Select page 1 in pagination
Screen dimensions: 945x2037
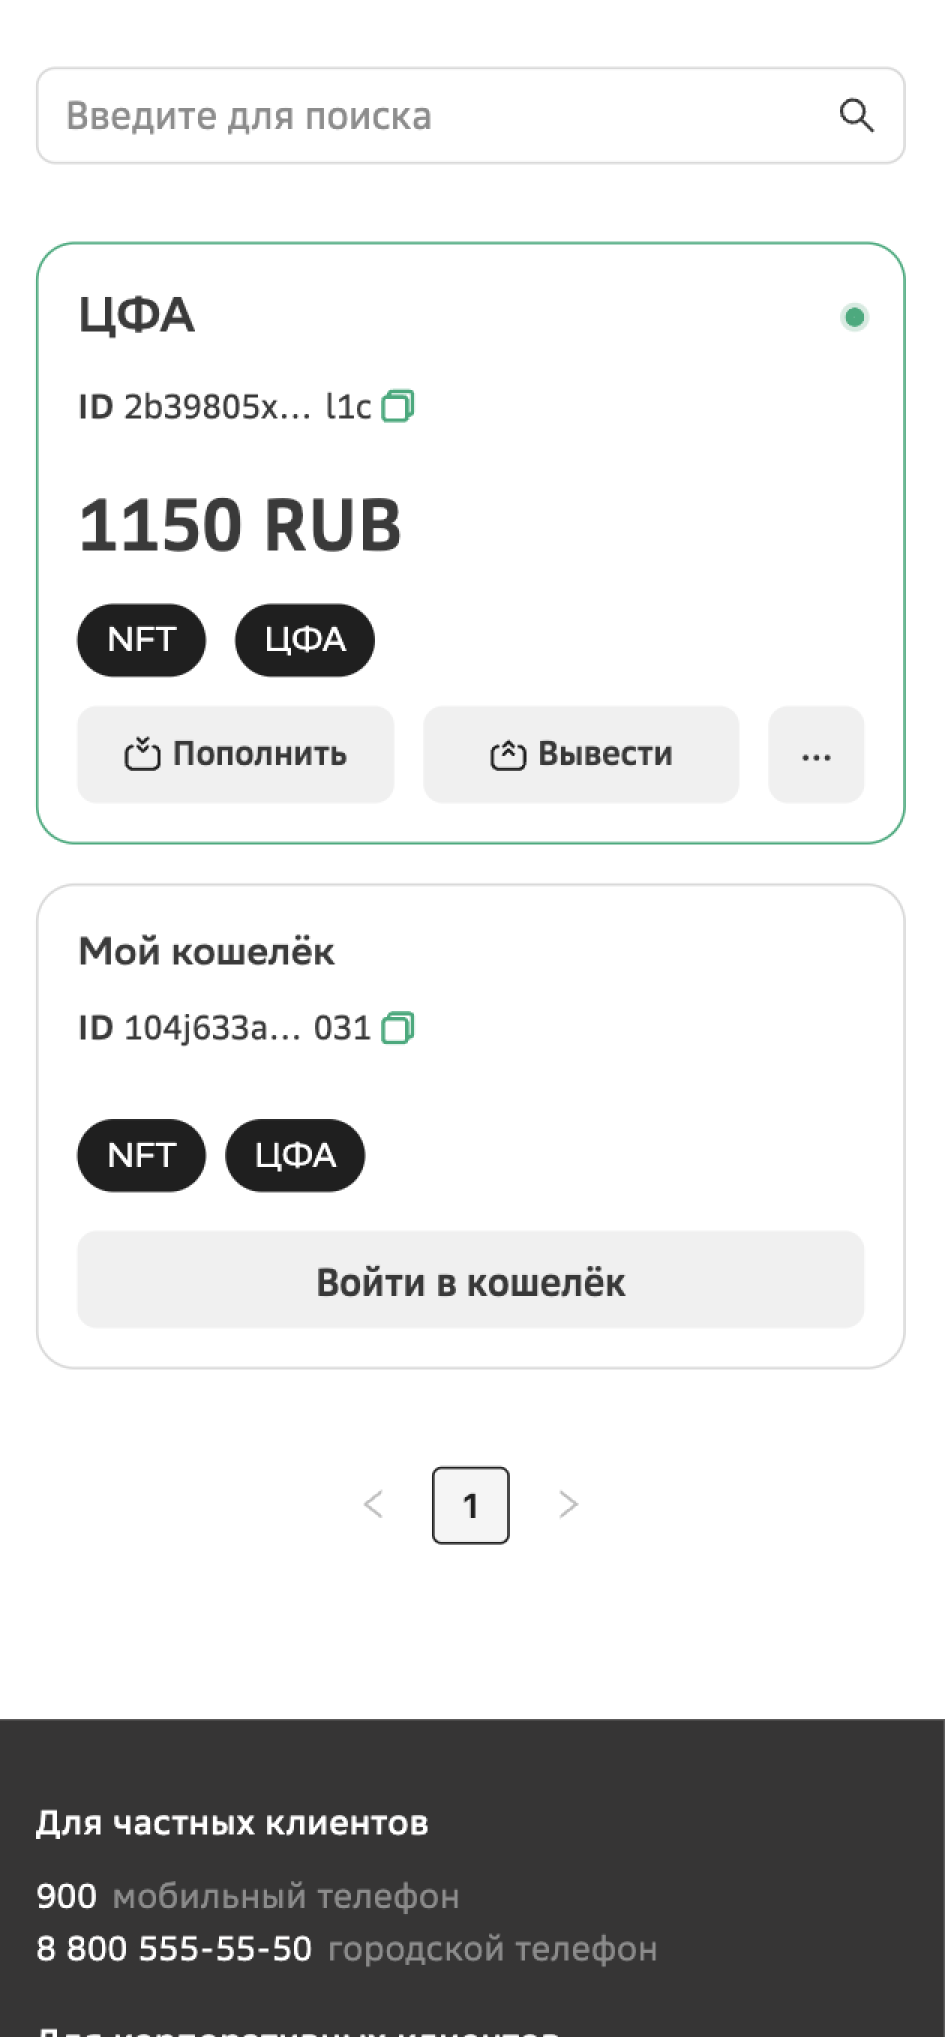coord(471,1505)
